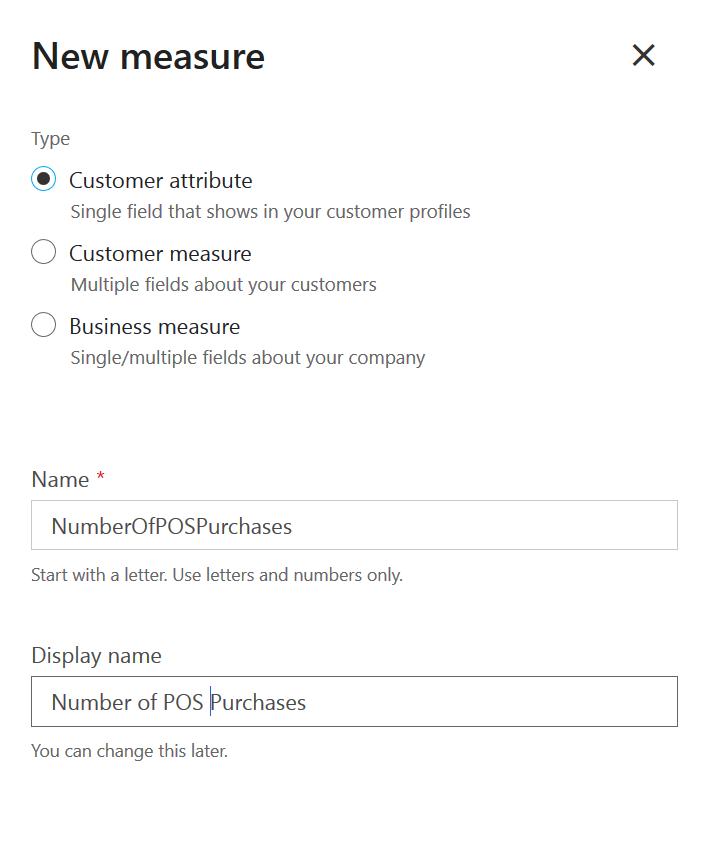Click the 'Single field that shows' description

270,212
